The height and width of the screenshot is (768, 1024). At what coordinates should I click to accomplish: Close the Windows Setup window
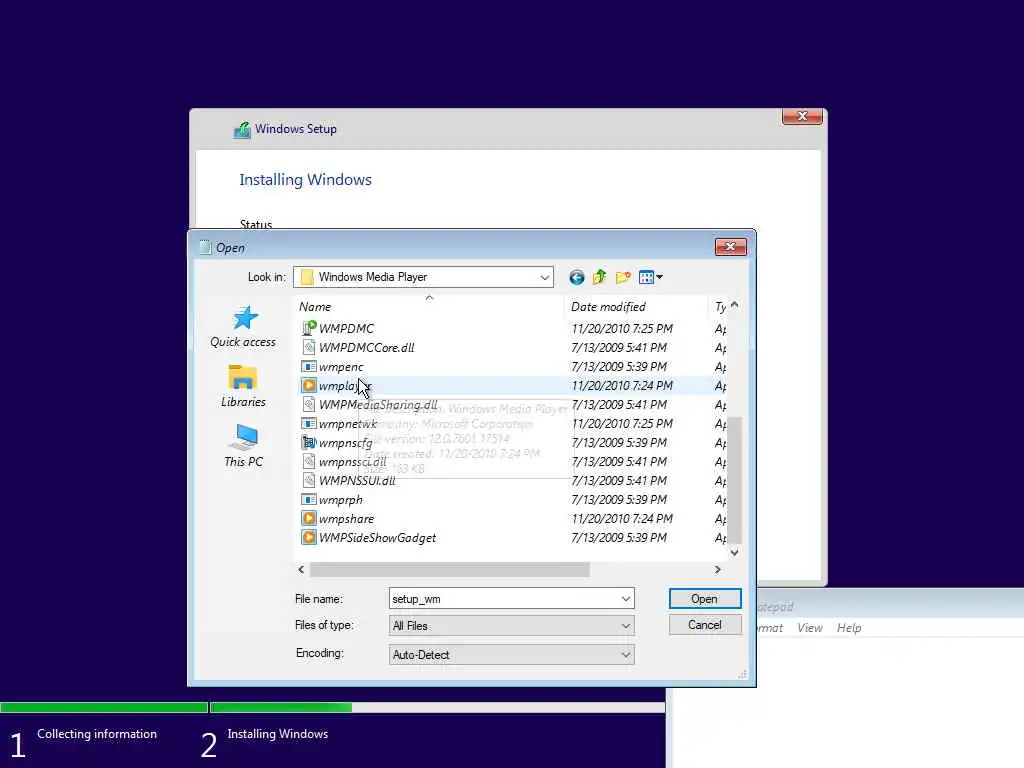click(802, 116)
